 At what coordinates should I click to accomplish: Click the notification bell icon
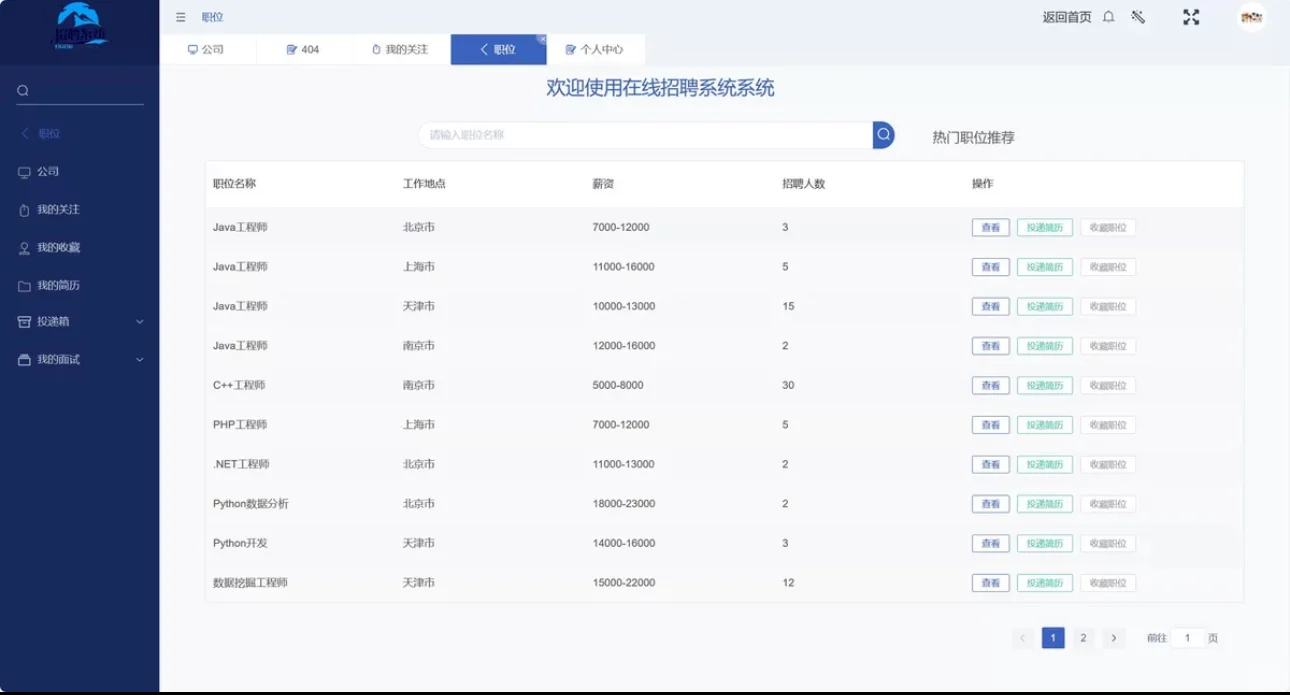tap(1110, 17)
